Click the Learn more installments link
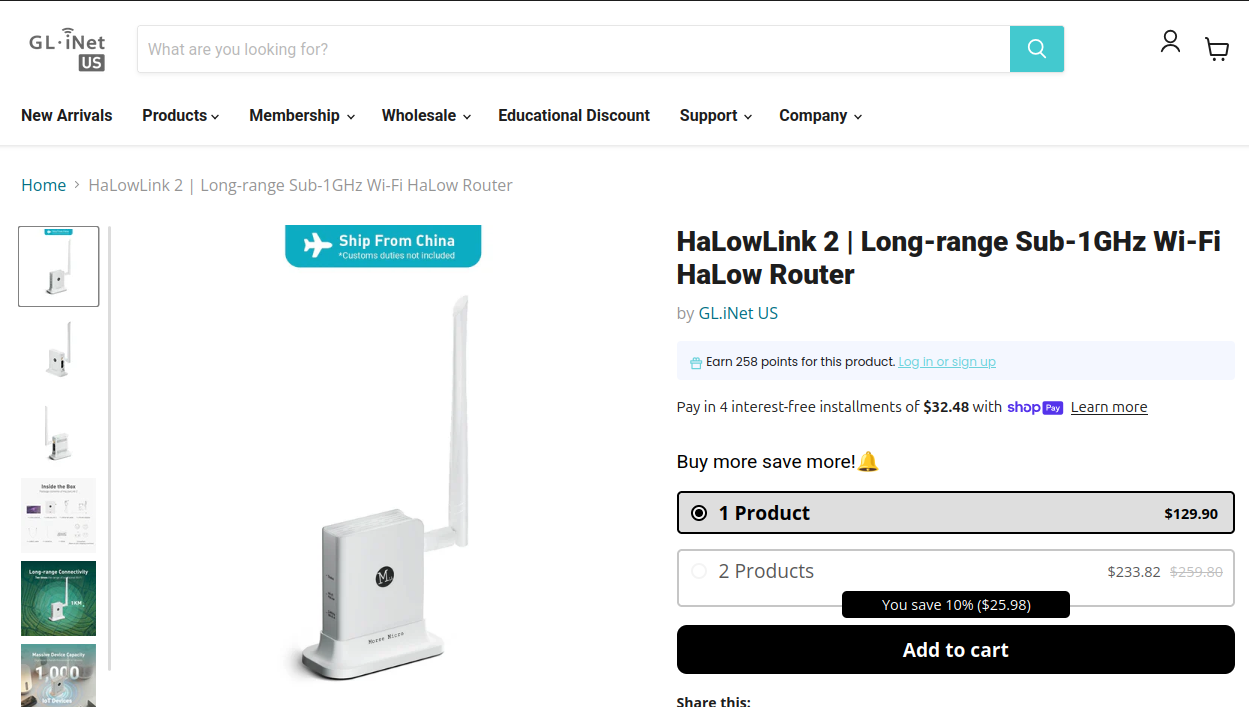Image resolution: width=1249 pixels, height=707 pixels. pyautogui.click(x=1109, y=407)
